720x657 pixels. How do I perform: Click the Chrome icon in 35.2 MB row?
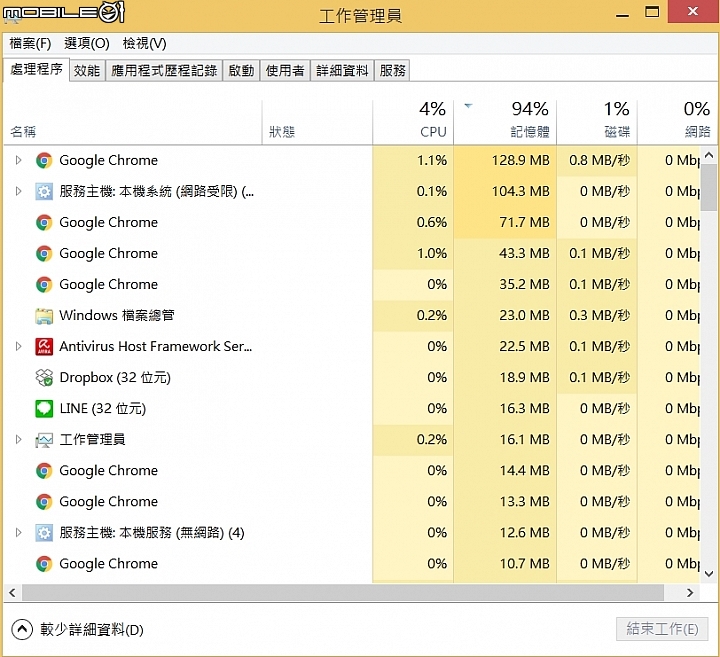[44, 285]
